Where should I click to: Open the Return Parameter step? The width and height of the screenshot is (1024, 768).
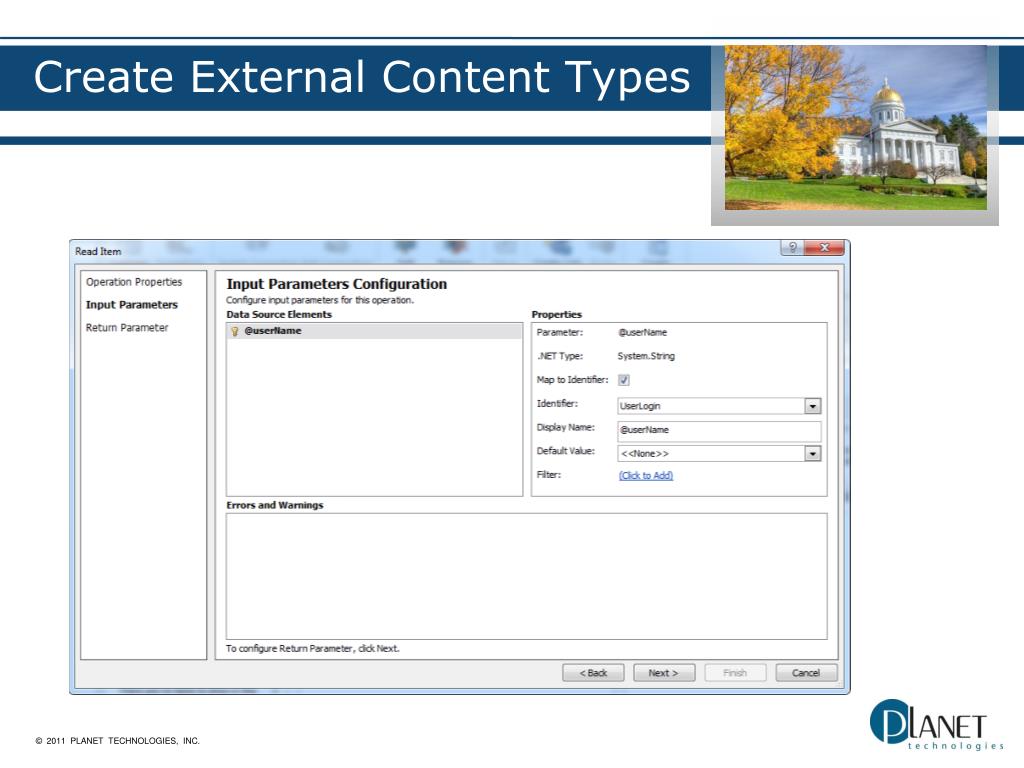pos(127,328)
